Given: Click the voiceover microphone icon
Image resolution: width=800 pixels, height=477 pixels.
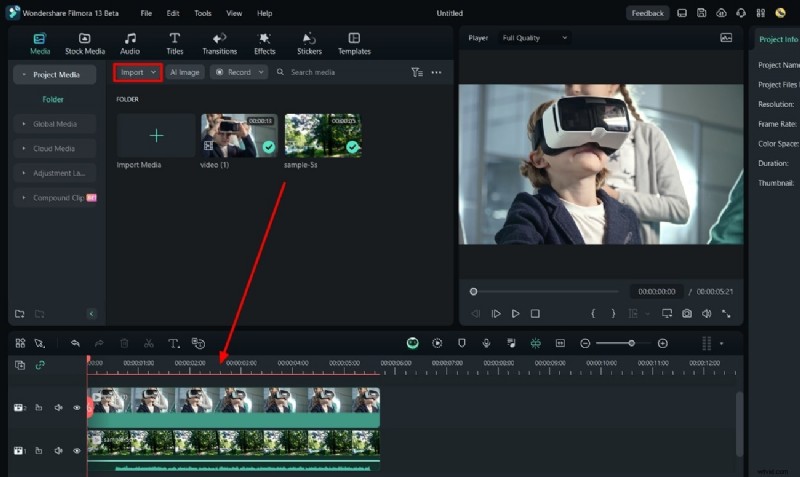Looking at the screenshot, I should click(x=486, y=343).
